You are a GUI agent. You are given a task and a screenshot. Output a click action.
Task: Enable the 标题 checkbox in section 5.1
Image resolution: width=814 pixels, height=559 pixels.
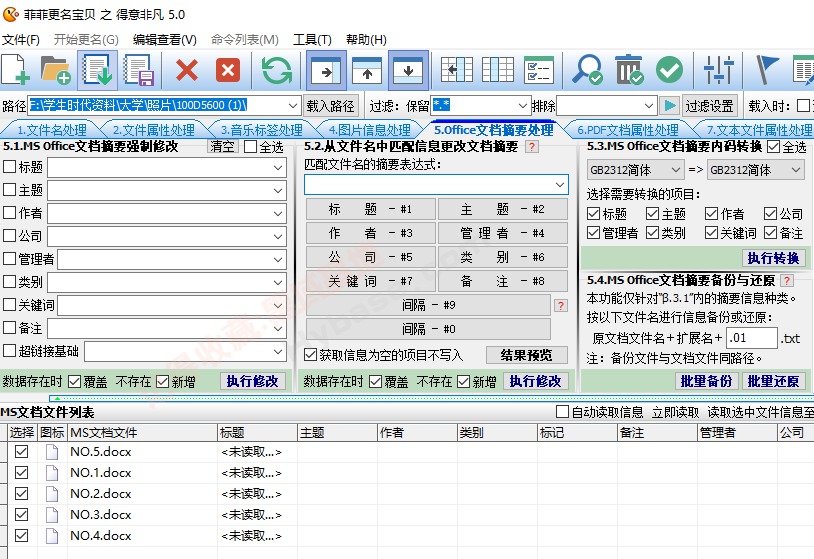9,167
